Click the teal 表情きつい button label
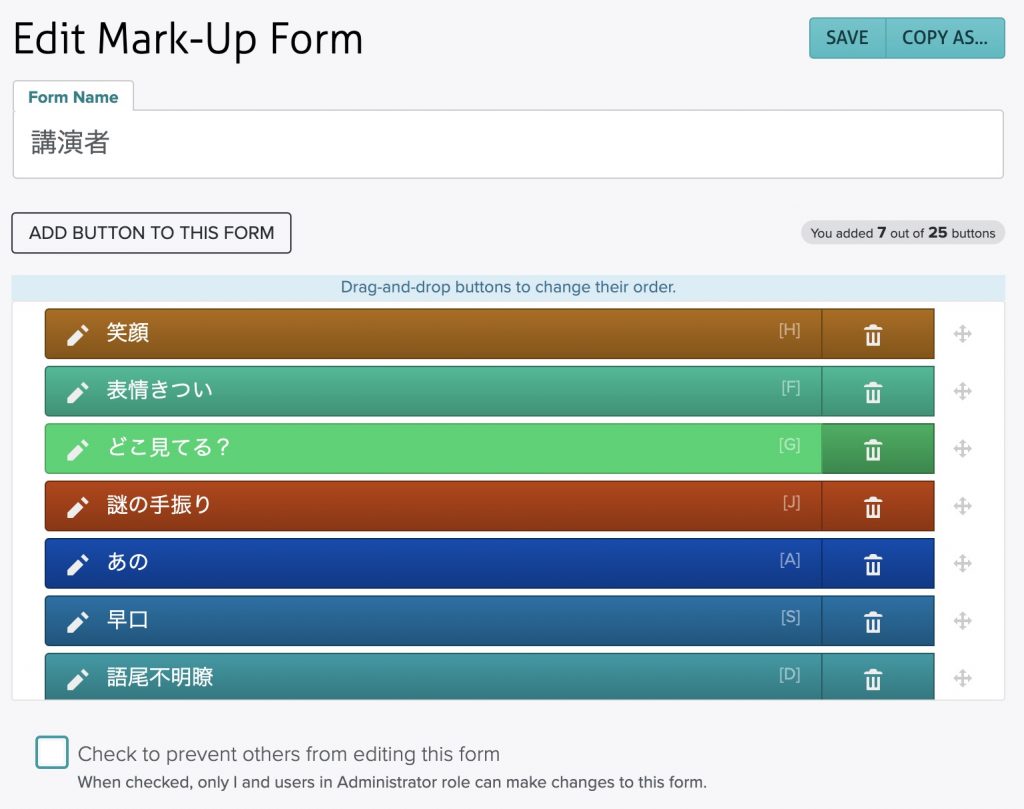1024x809 pixels. point(160,391)
